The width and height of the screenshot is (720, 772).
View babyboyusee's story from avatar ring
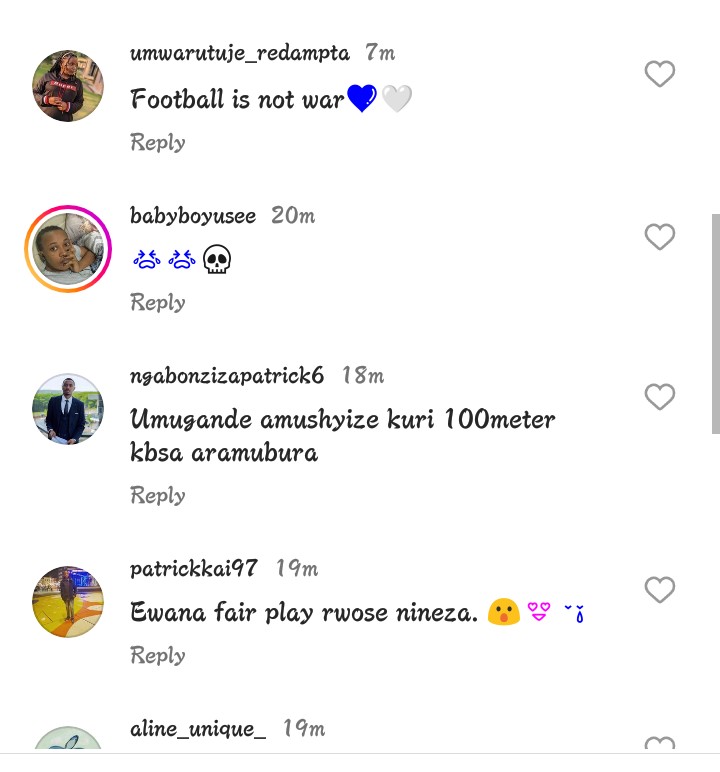pos(68,249)
